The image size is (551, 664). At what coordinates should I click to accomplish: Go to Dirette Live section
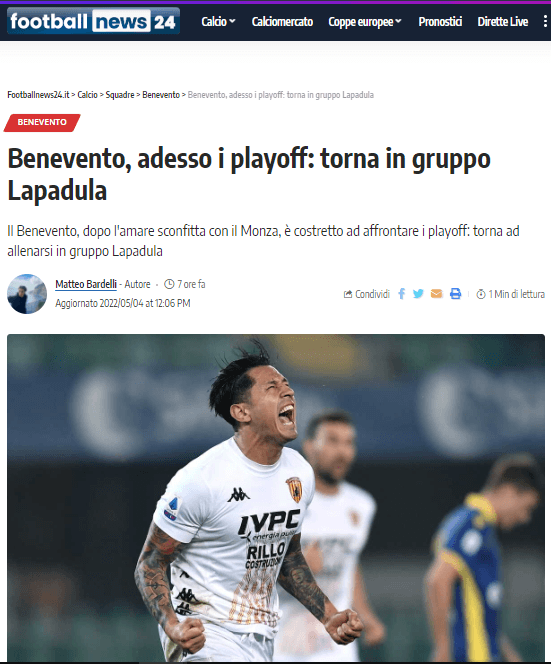[x=503, y=22]
